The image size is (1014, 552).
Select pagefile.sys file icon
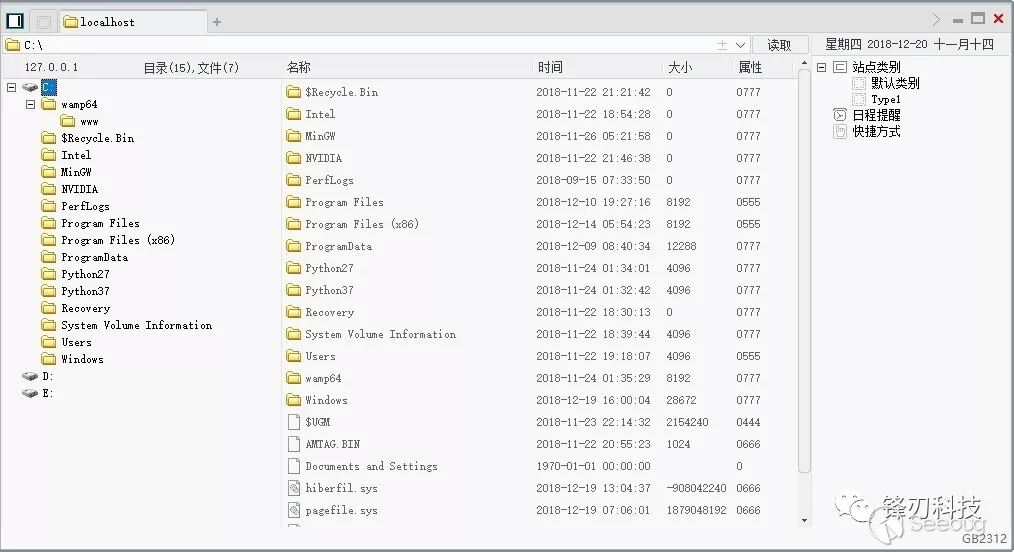(x=294, y=509)
